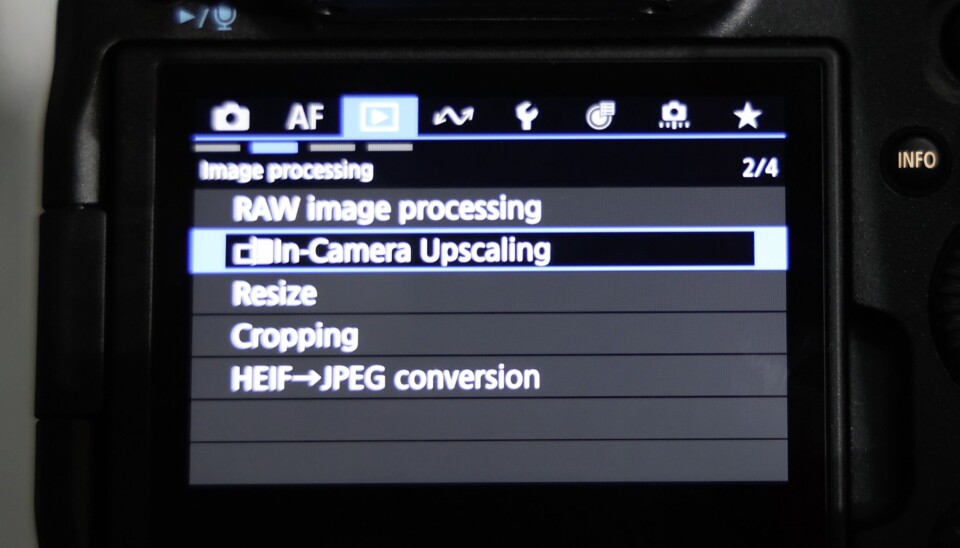Image resolution: width=960 pixels, height=548 pixels.
Task: Push the physical INFO button
Action: [x=917, y=160]
